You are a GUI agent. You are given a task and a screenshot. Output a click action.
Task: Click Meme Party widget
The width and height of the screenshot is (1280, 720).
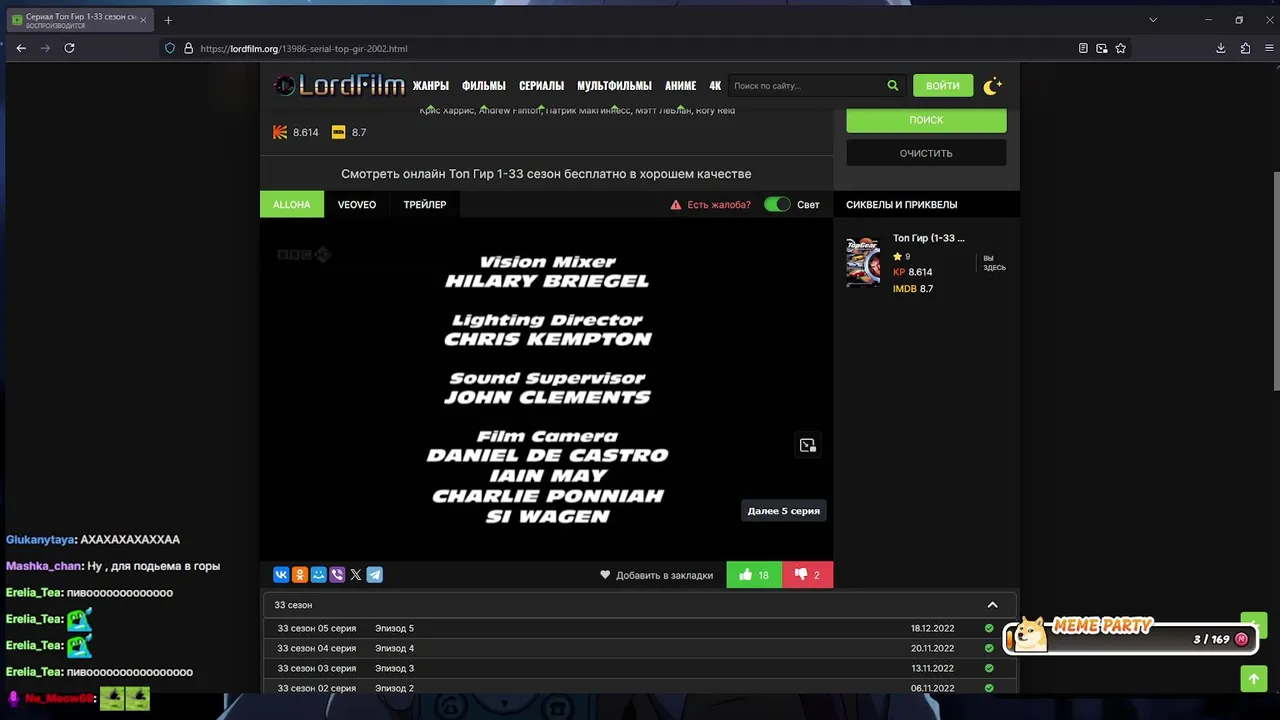1131,635
